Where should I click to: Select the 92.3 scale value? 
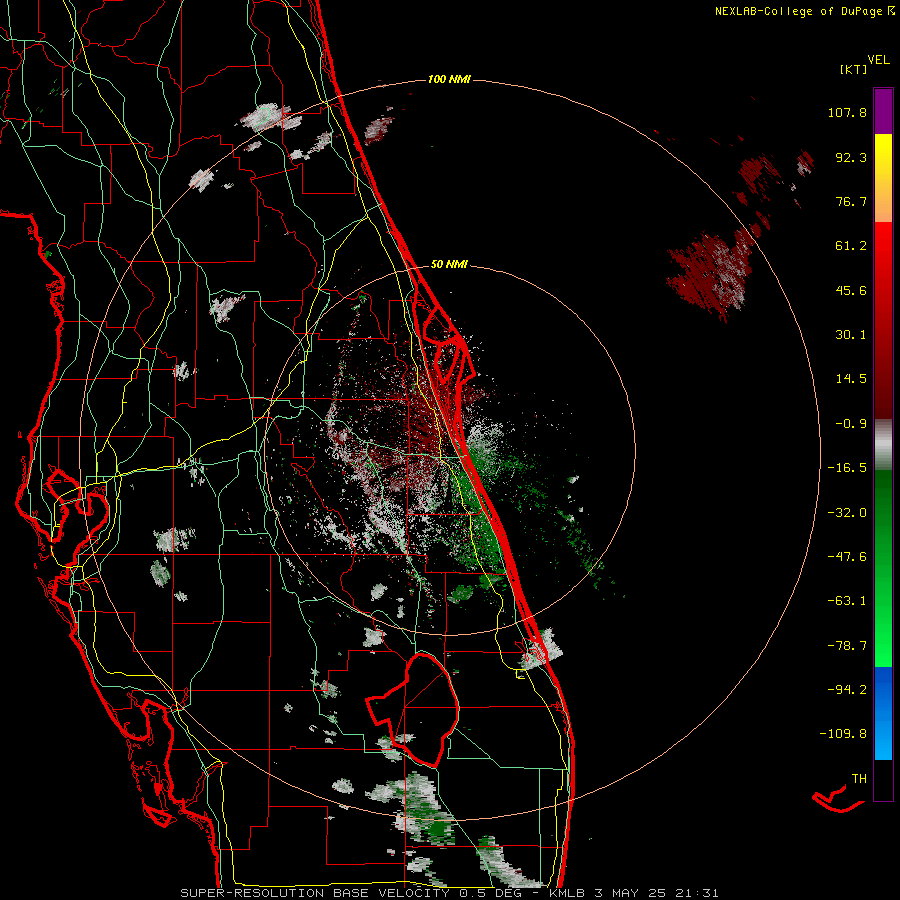tap(851, 157)
